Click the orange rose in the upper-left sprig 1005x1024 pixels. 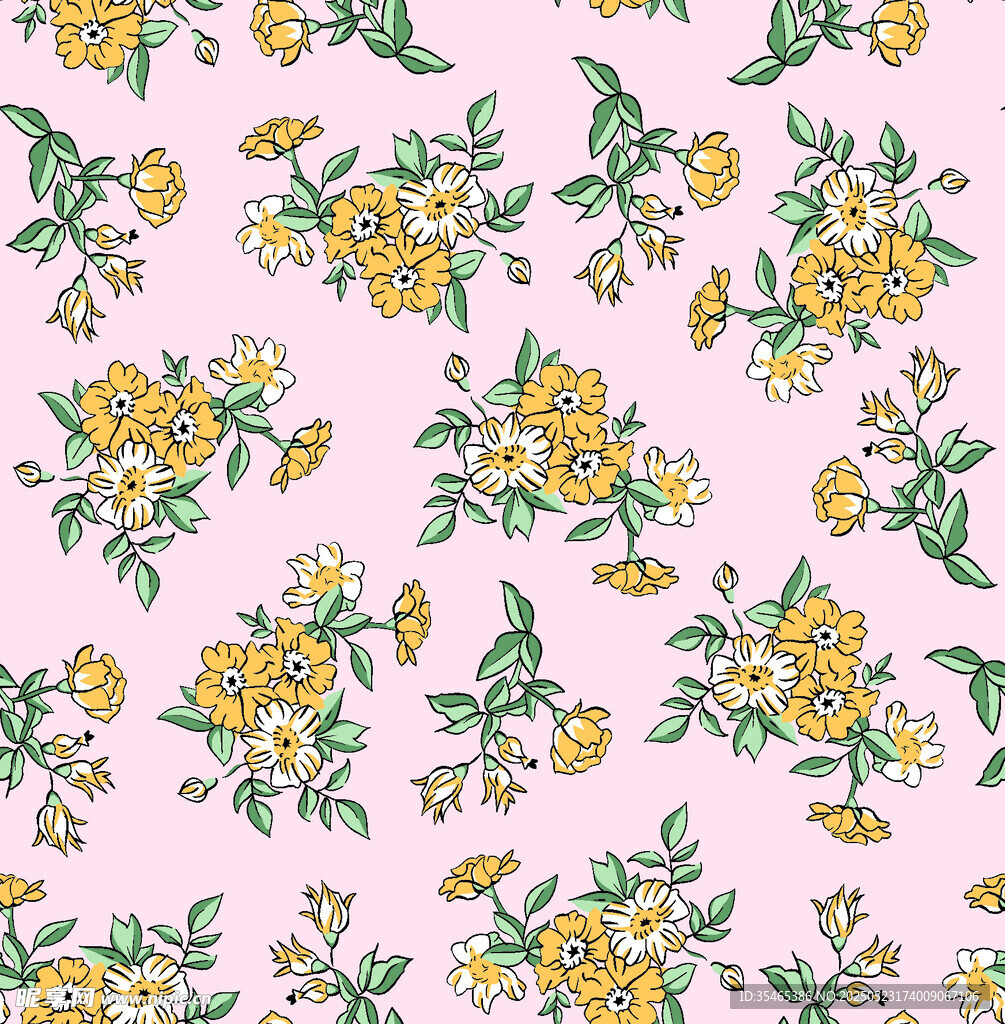tap(157, 186)
